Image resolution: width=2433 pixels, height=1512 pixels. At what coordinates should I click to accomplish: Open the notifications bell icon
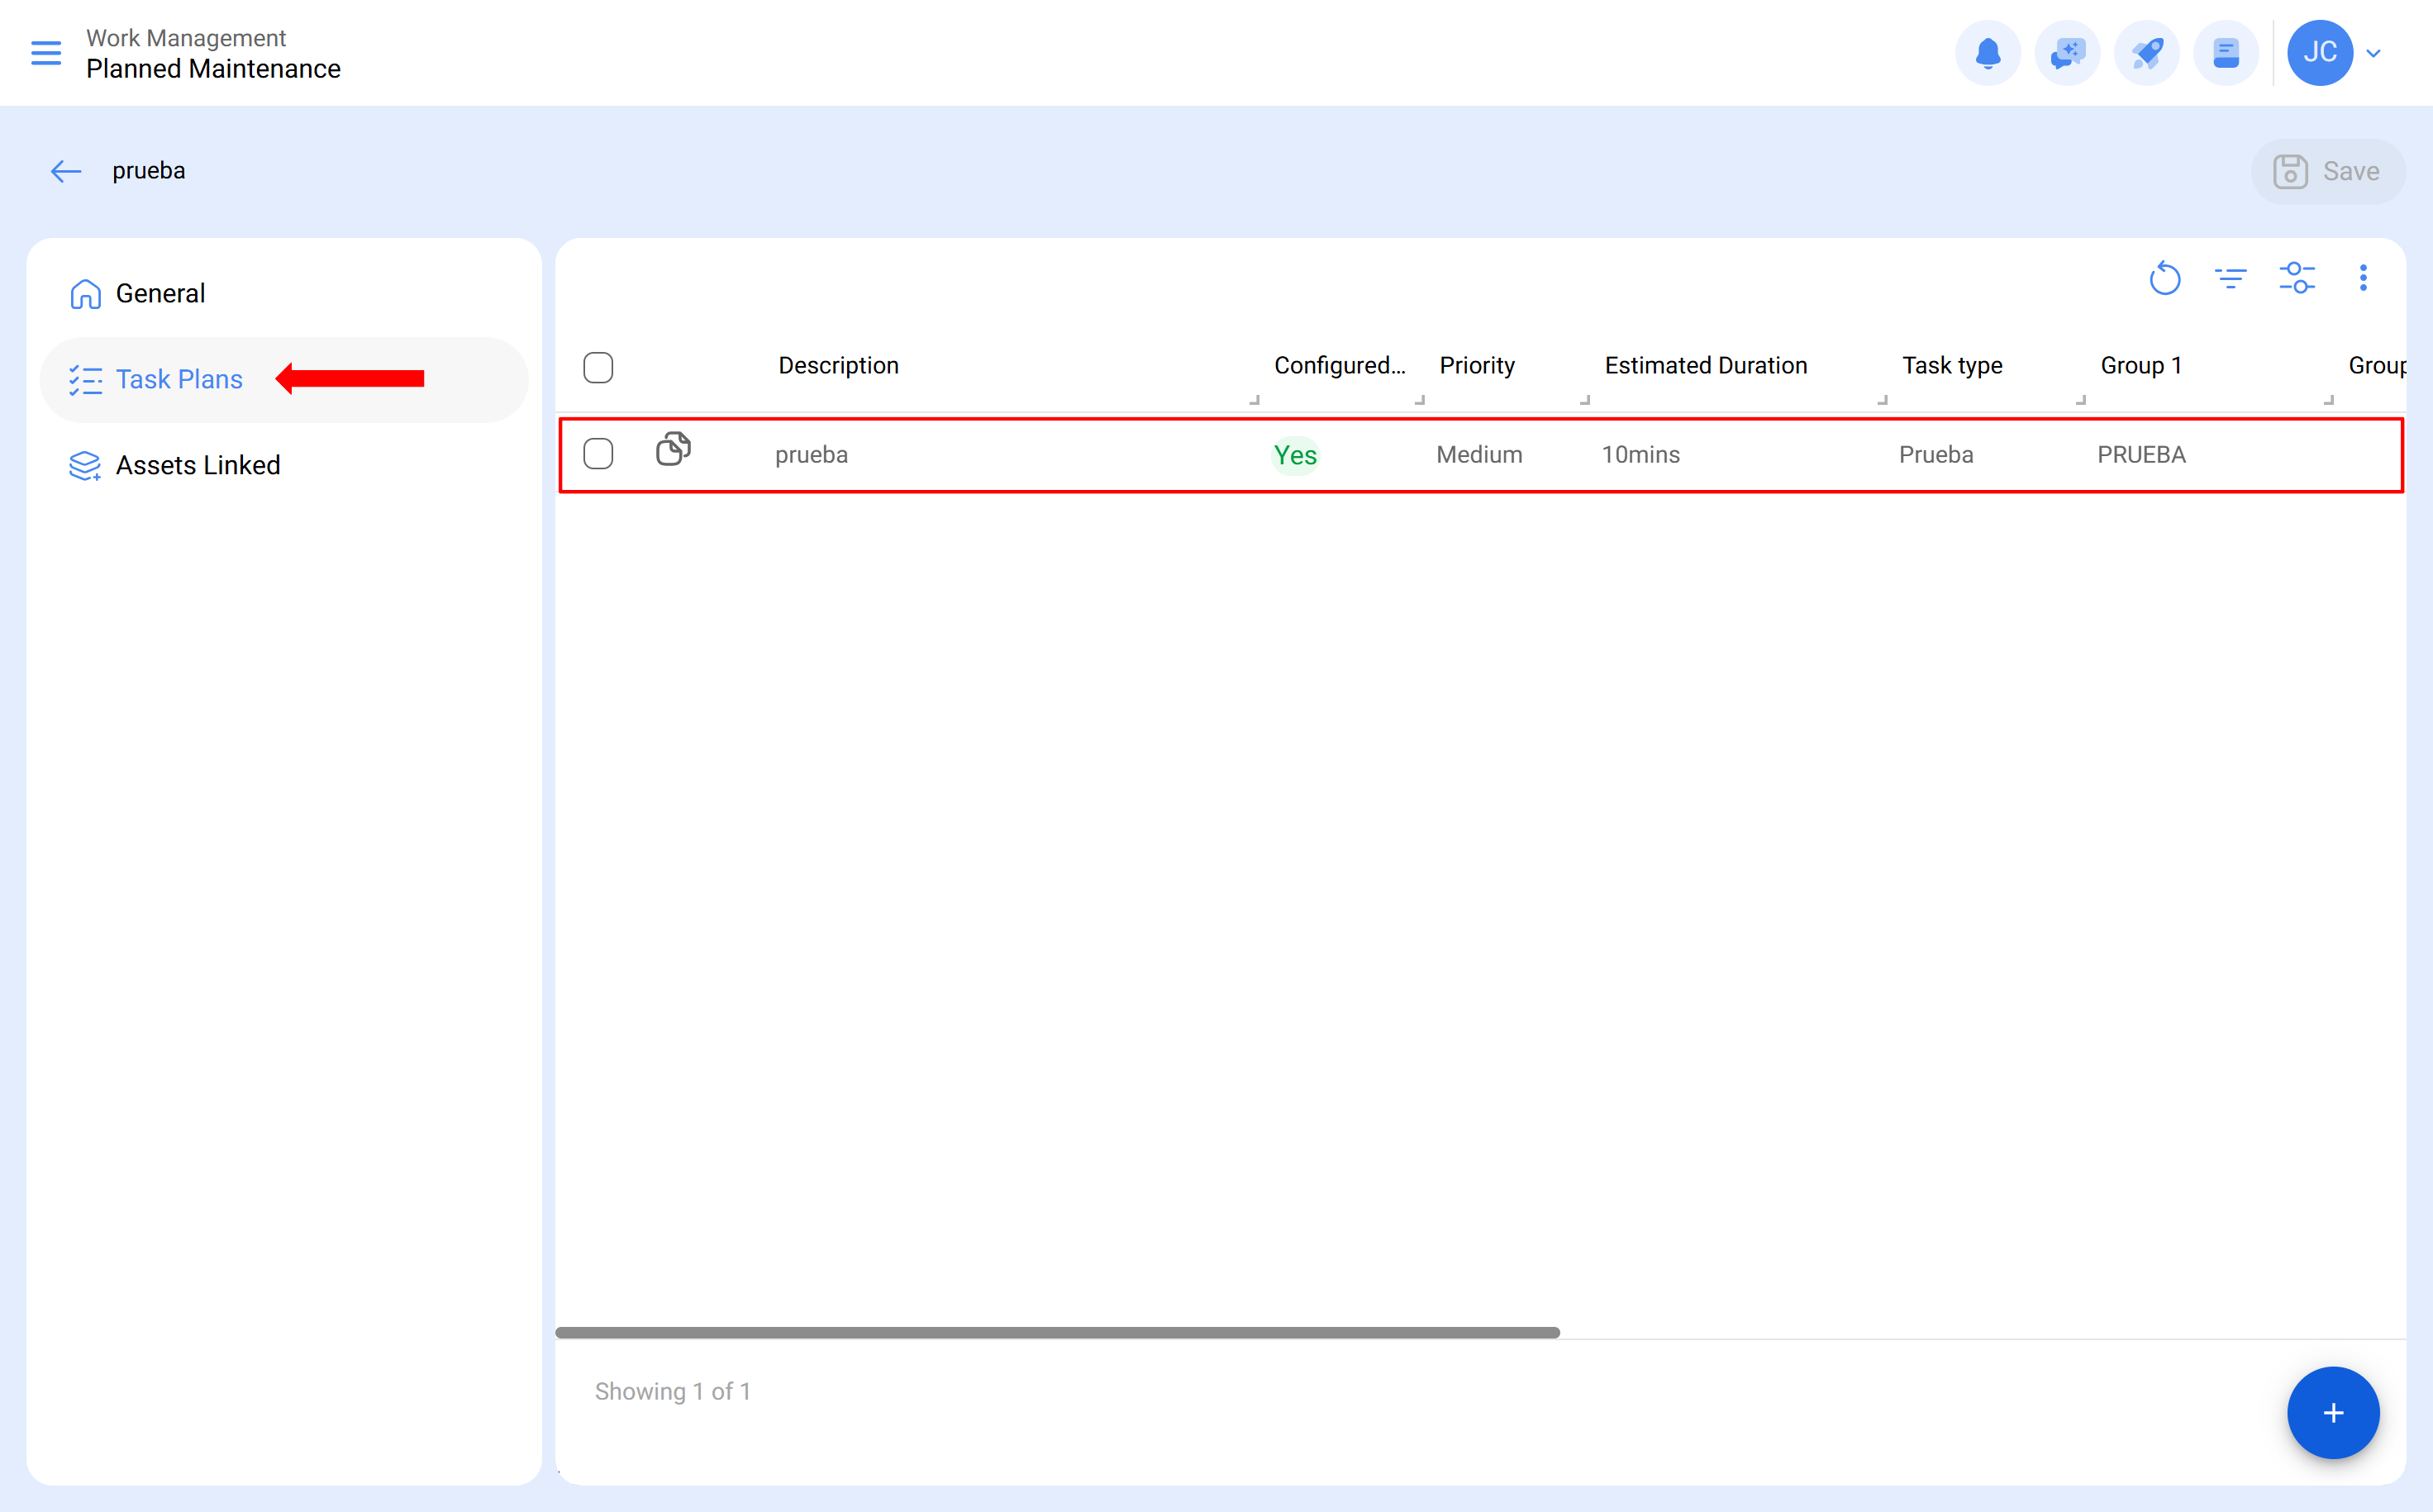[x=1988, y=53]
